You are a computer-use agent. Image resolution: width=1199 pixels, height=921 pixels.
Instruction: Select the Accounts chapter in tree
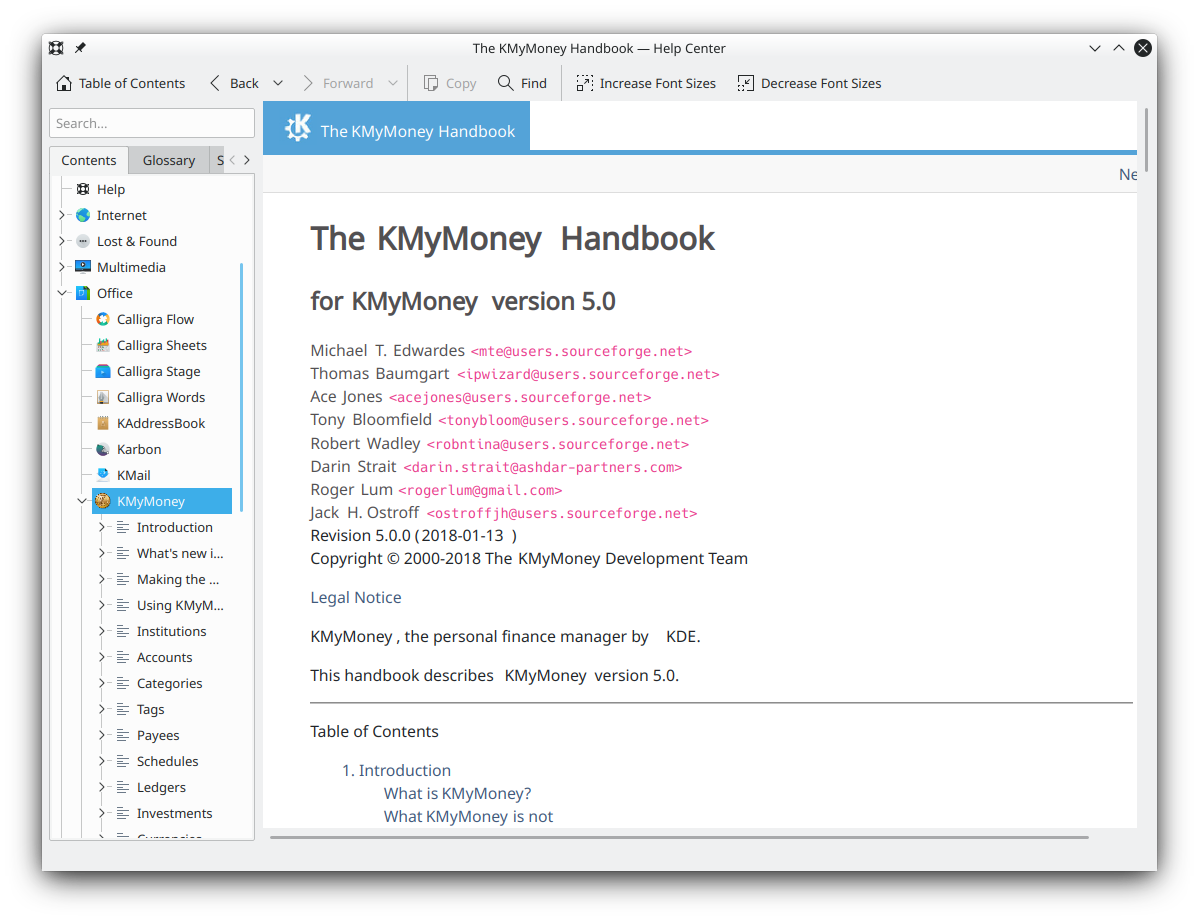[164, 657]
